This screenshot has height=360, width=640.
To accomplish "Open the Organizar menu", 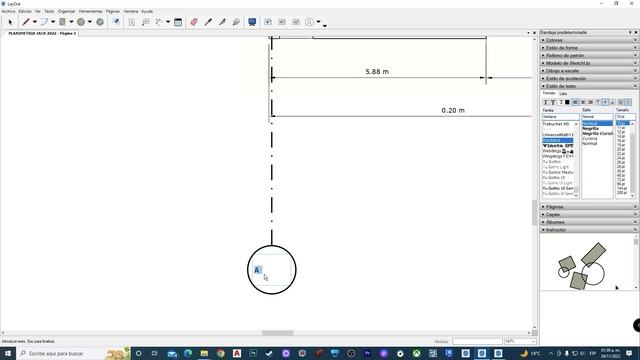I will point(66,11).
